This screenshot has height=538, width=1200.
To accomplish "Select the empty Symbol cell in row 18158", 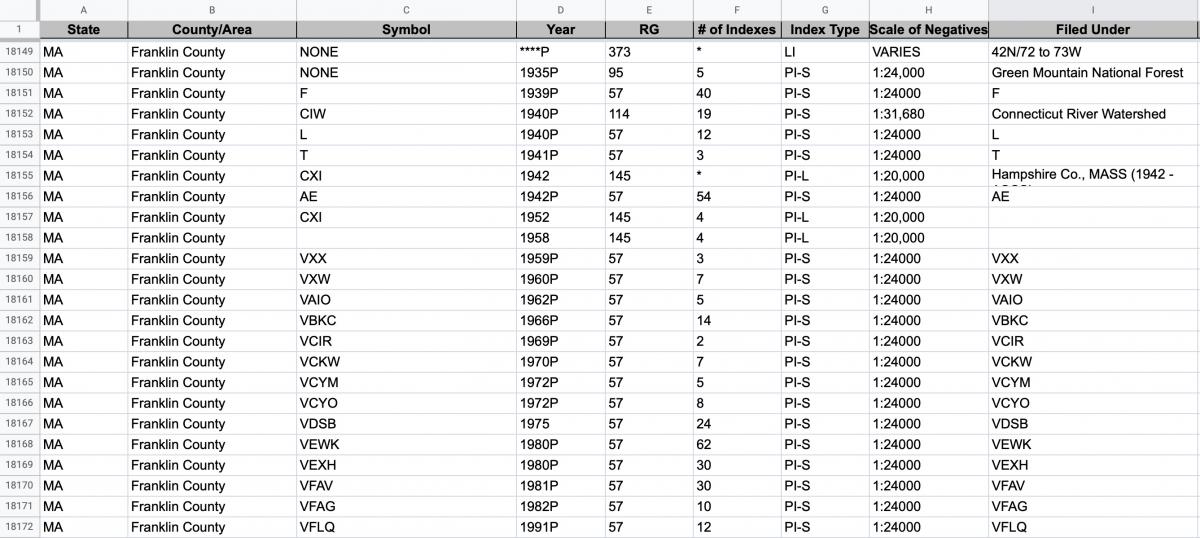I will (x=406, y=238).
